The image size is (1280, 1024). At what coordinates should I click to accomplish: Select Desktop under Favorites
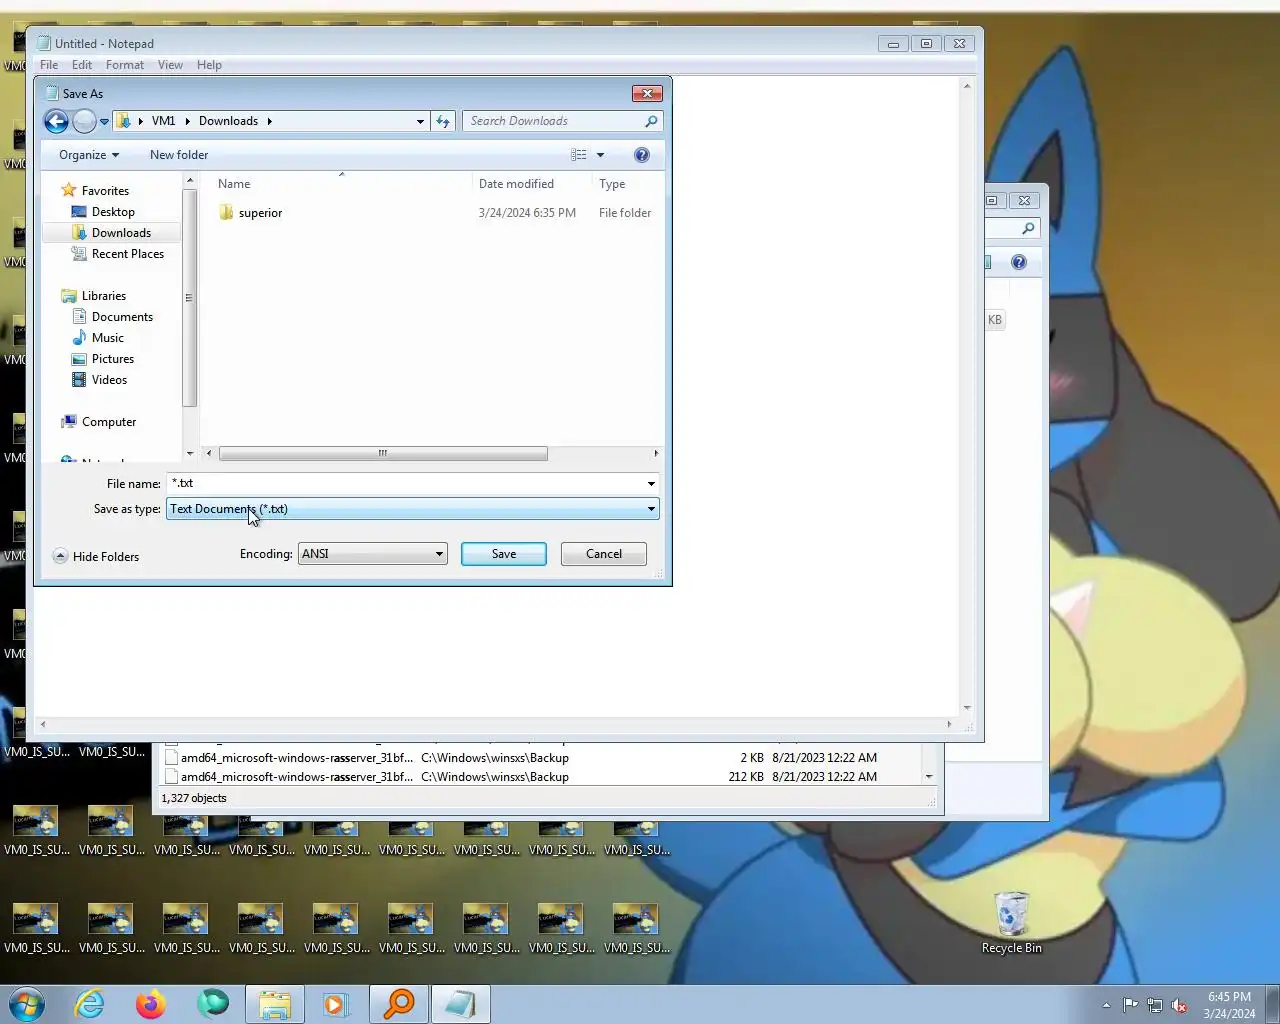click(113, 212)
